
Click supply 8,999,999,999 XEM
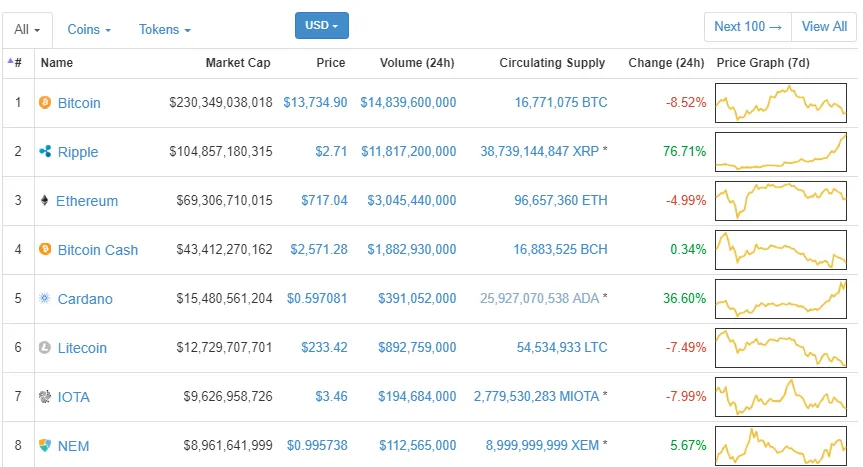(542, 445)
